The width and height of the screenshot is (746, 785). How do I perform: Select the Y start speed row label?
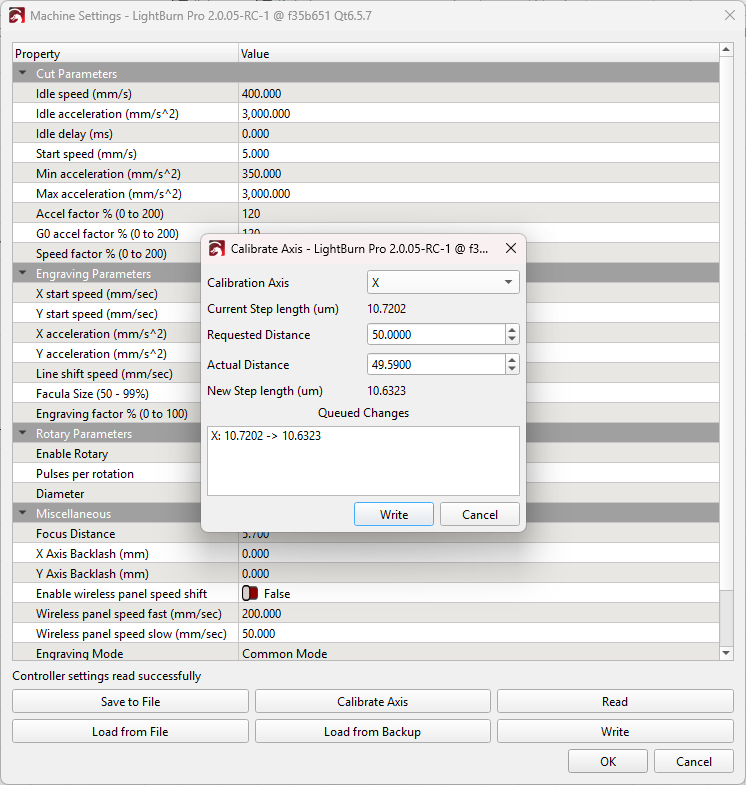(97, 313)
